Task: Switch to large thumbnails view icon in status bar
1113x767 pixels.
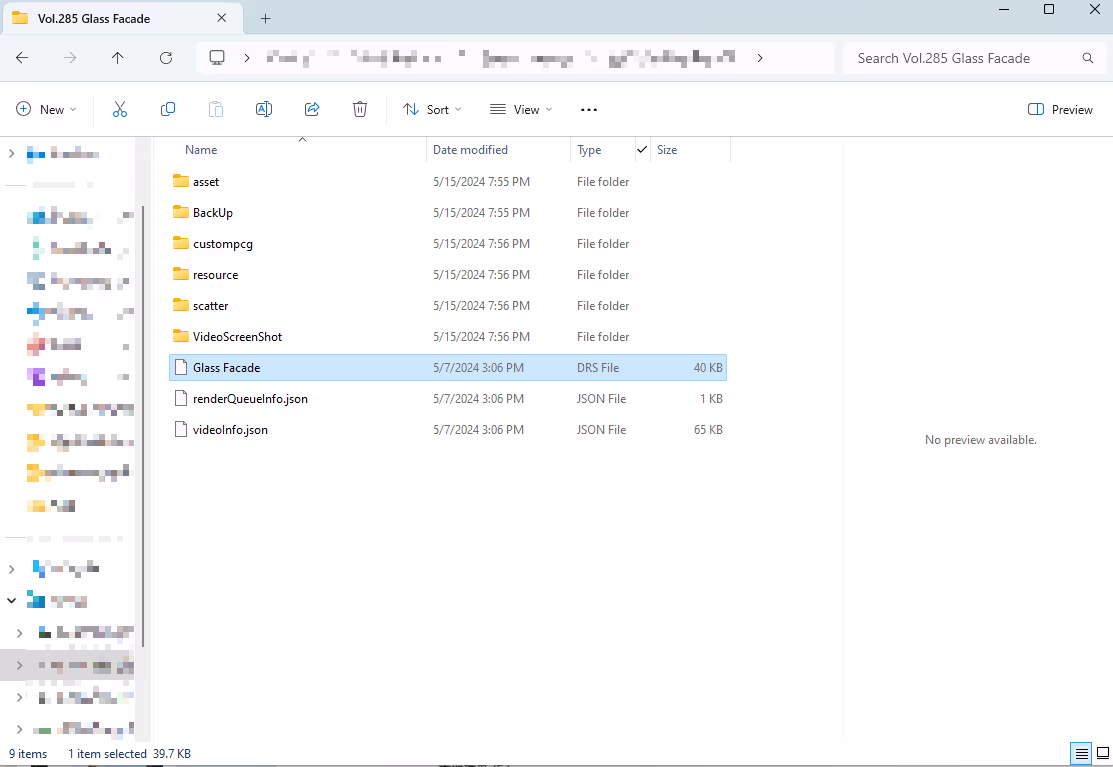Action: coord(1102,754)
